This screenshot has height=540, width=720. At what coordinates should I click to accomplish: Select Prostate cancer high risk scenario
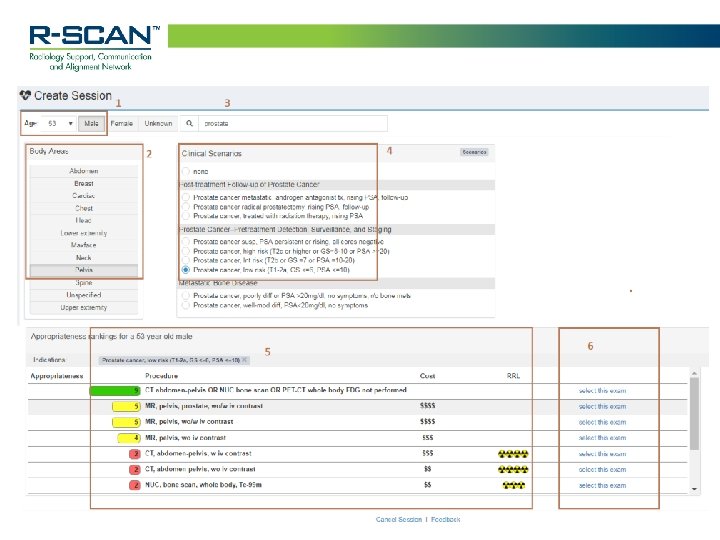[x=186, y=251]
